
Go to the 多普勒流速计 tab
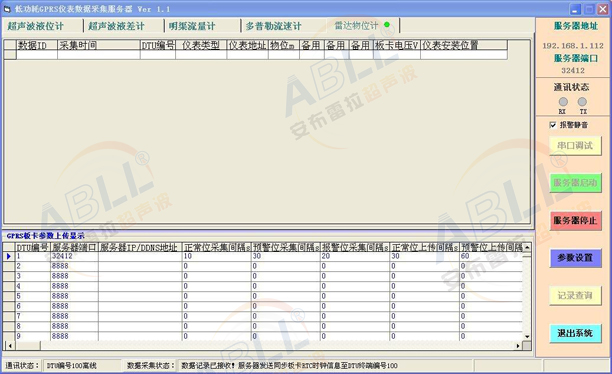[x=273, y=26]
